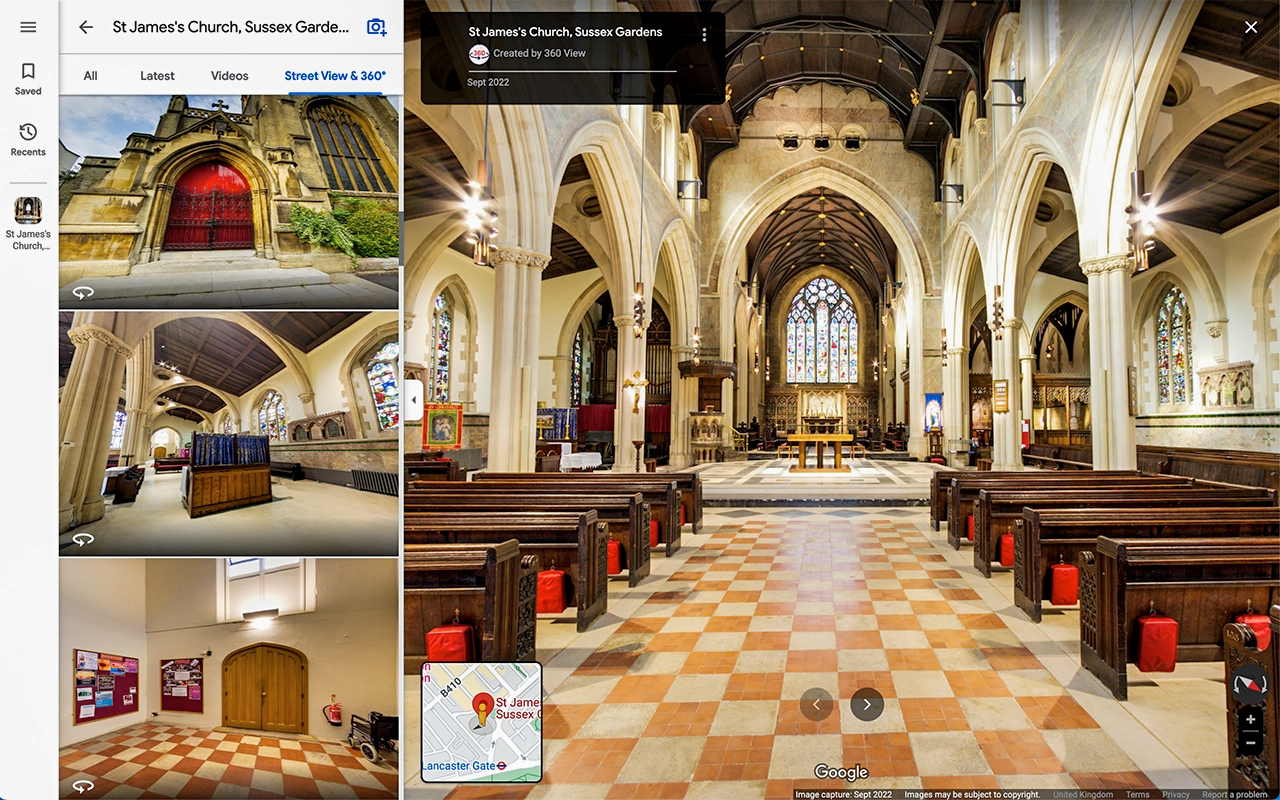This screenshot has width=1280, height=800.
Task: Open the main navigation hamburger menu
Action: click(x=28, y=27)
